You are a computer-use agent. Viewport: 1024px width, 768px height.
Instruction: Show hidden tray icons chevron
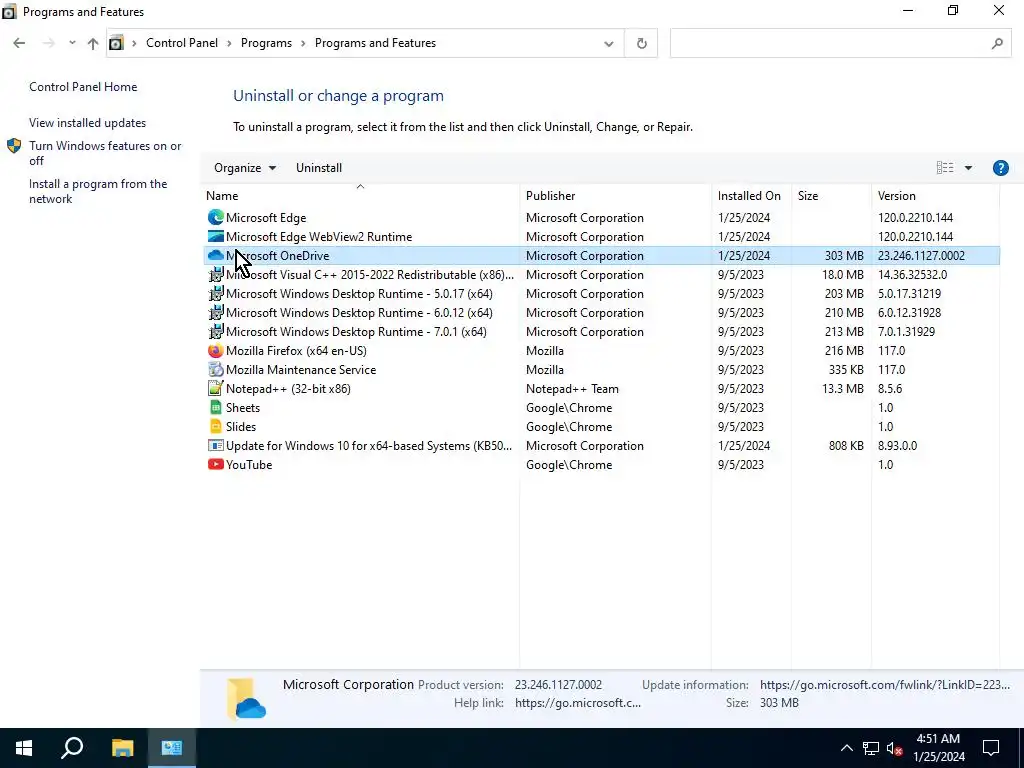click(x=846, y=748)
